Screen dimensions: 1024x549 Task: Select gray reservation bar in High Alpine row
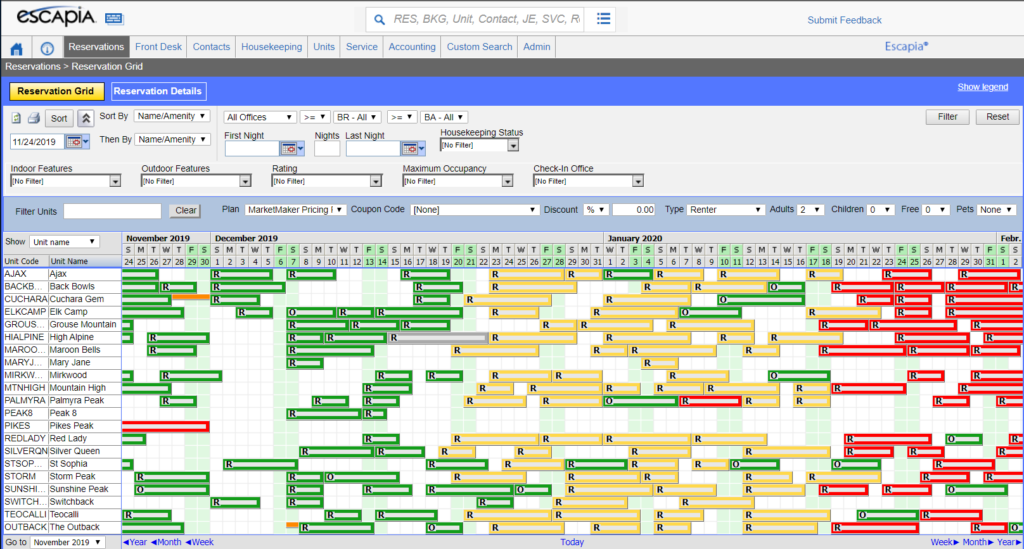click(438, 337)
